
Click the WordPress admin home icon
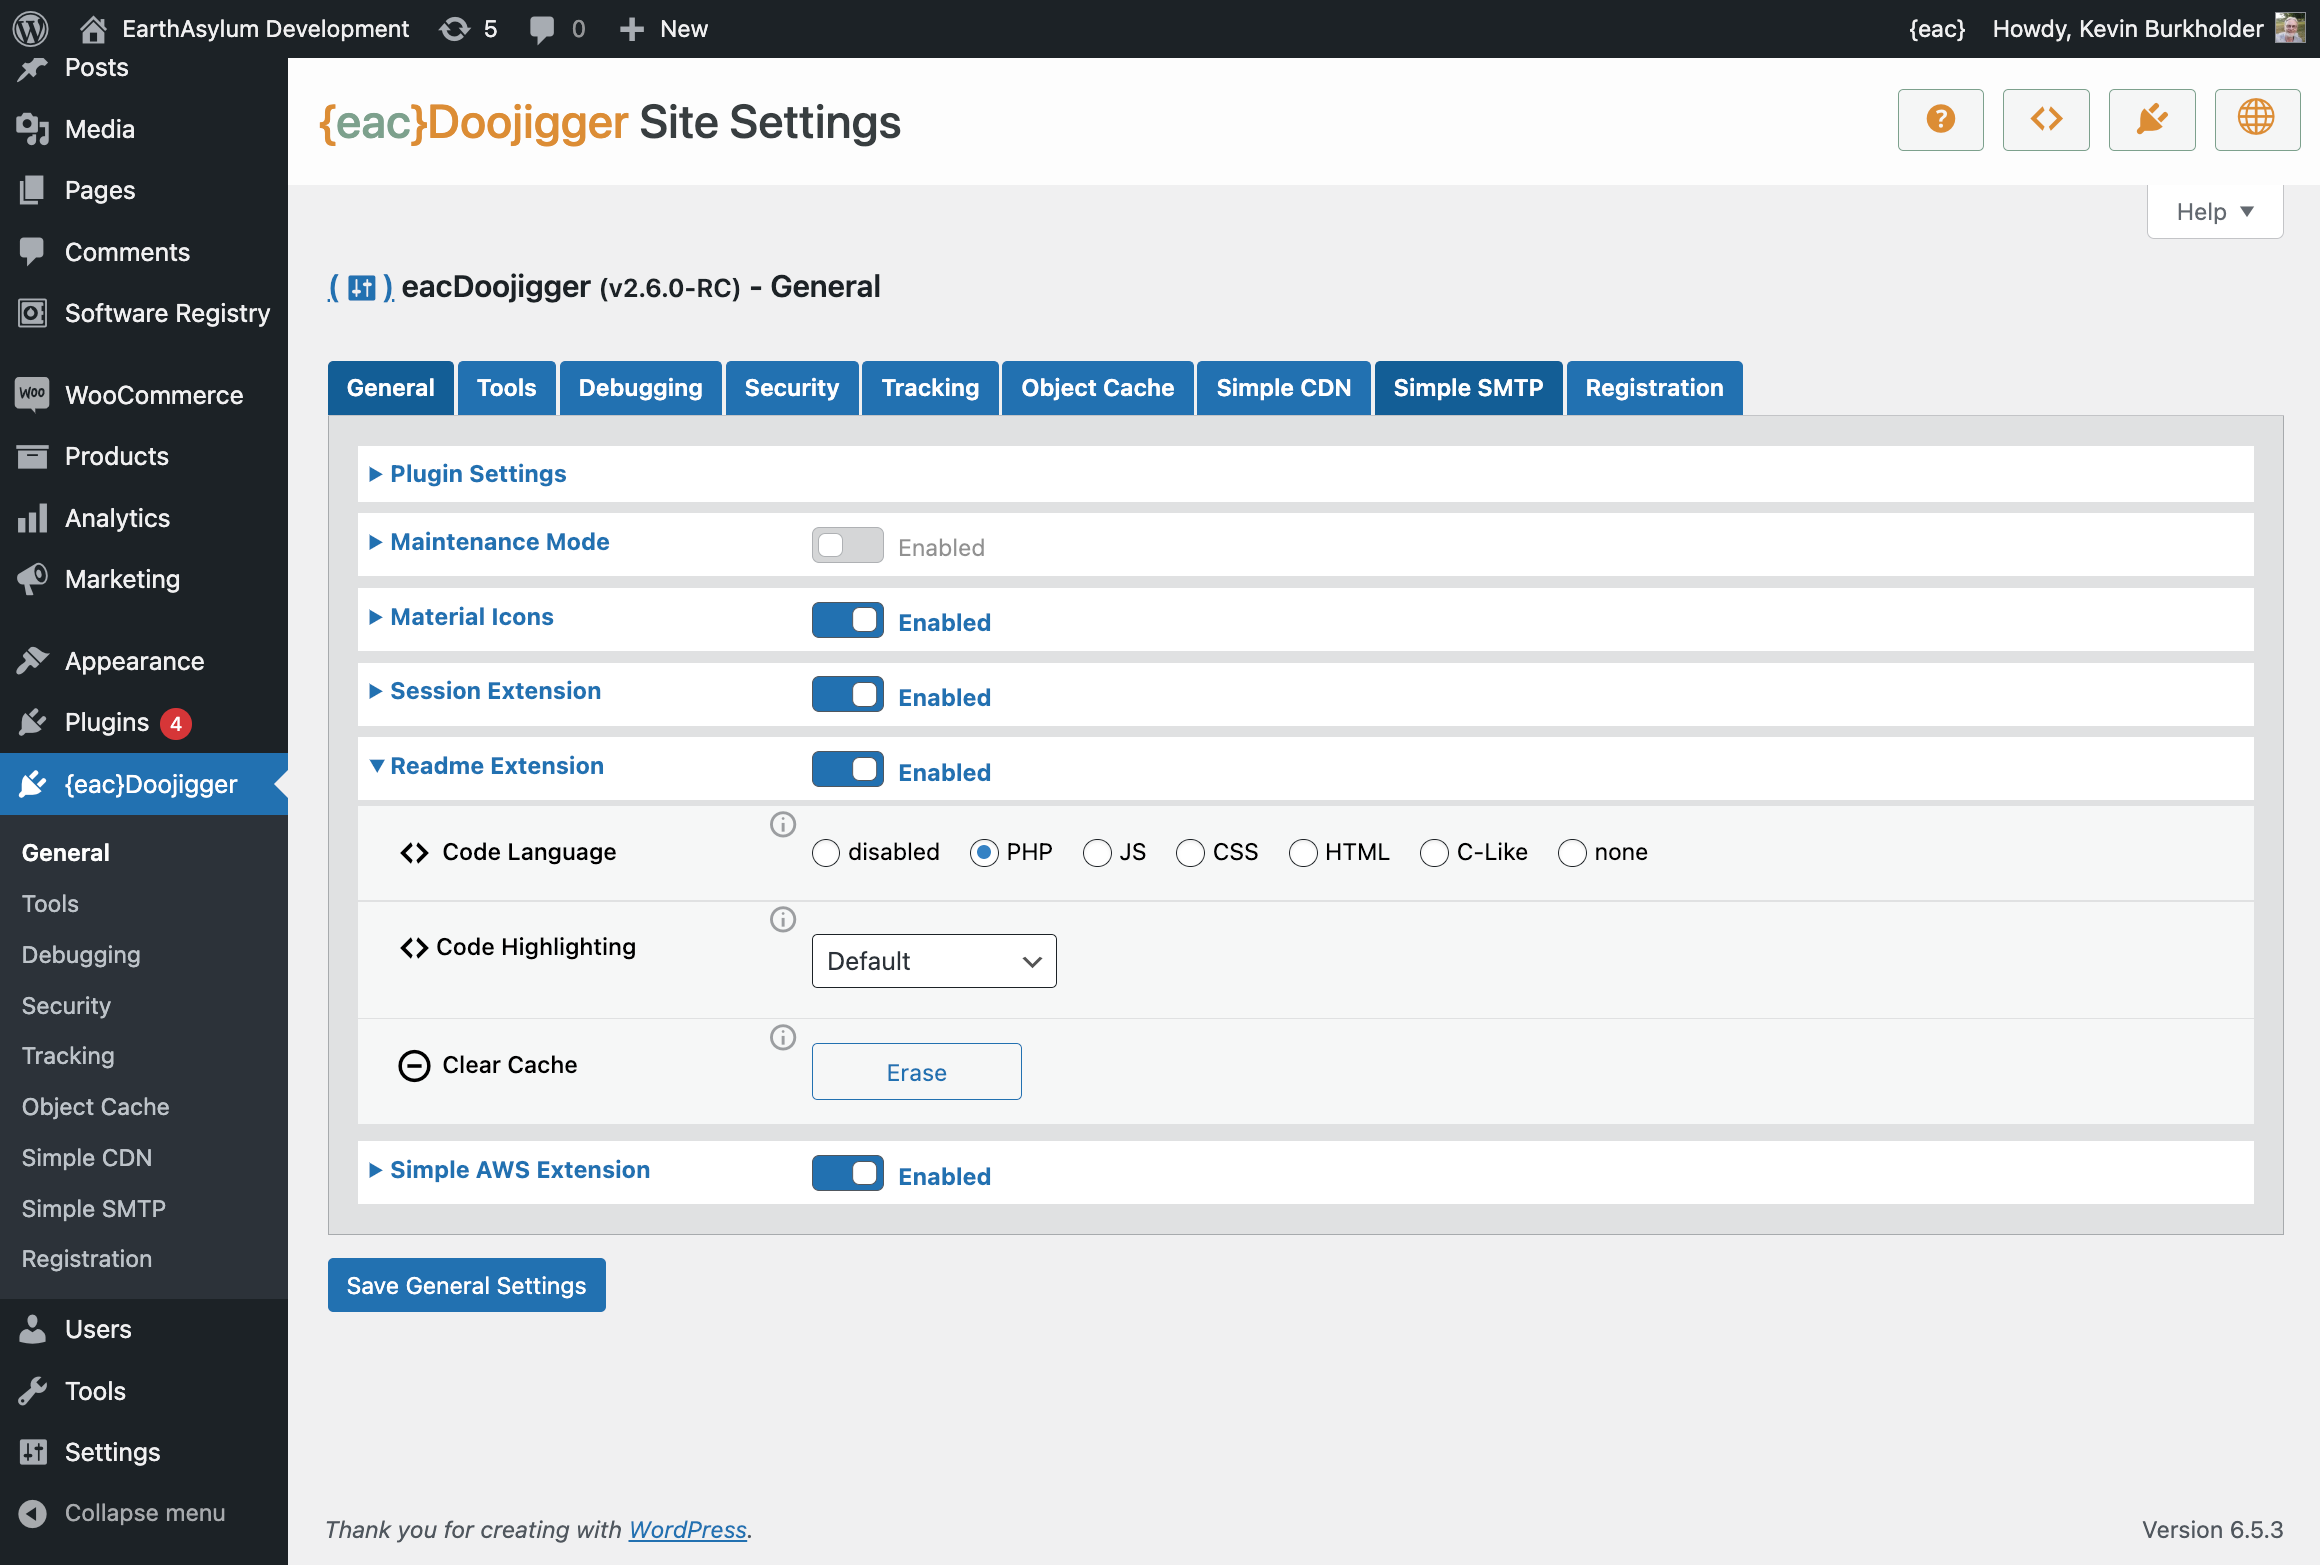coord(30,26)
